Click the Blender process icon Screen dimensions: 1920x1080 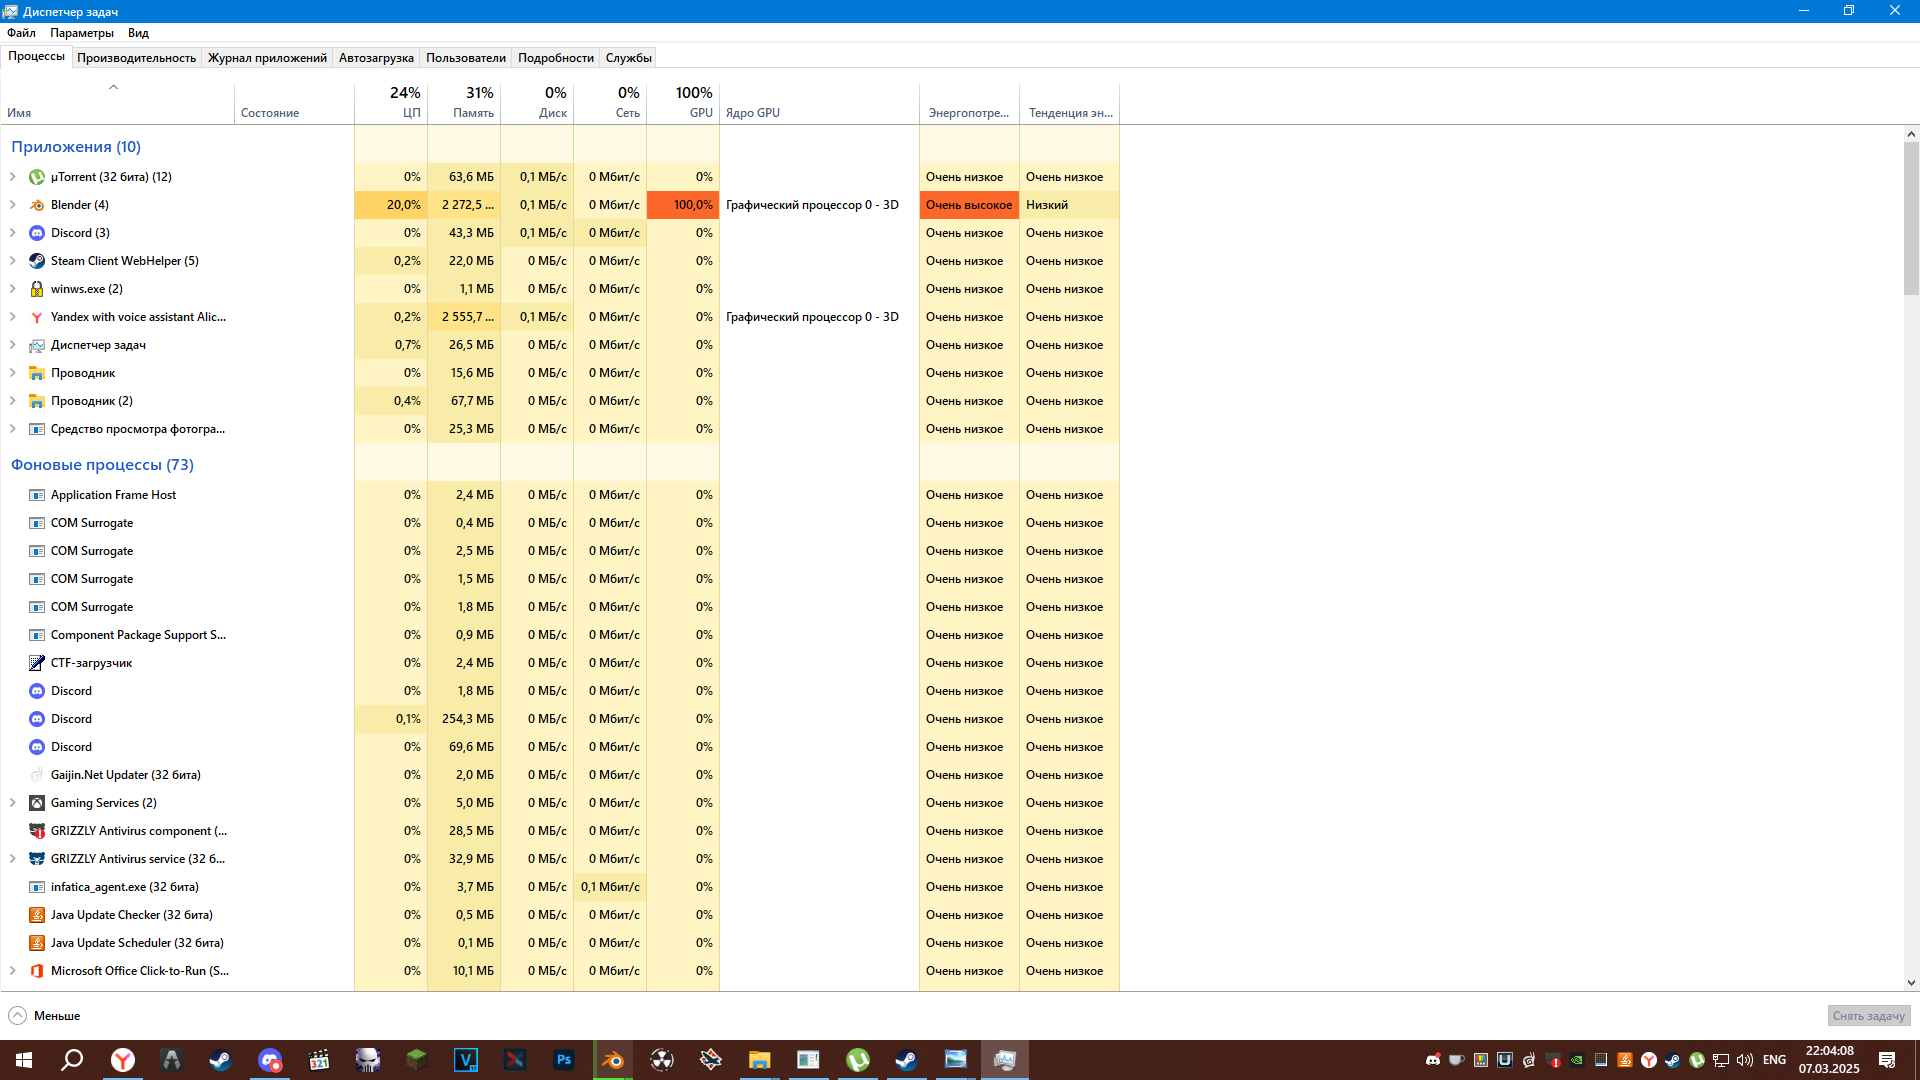click(x=37, y=205)
